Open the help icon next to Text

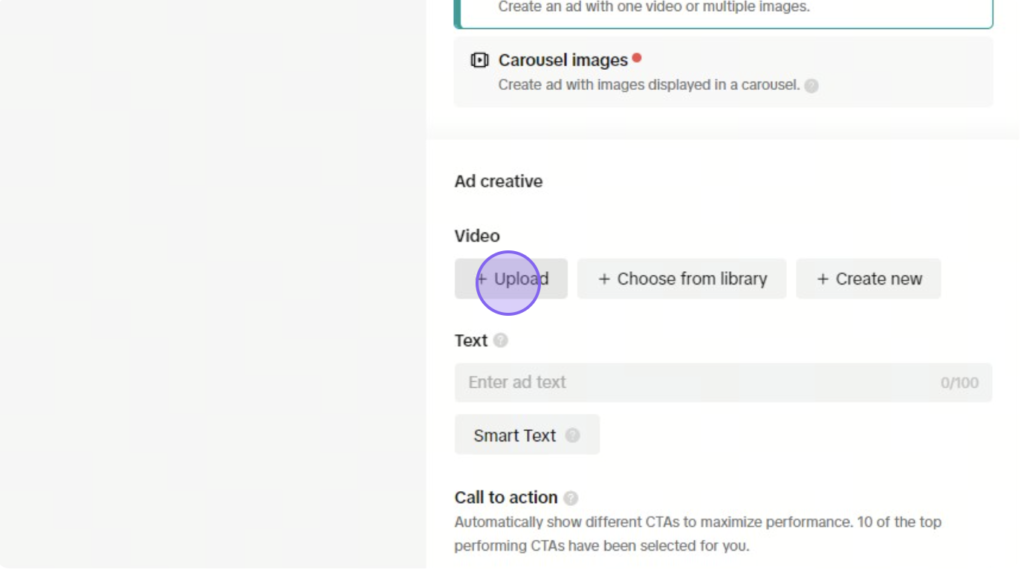[501, 340]
